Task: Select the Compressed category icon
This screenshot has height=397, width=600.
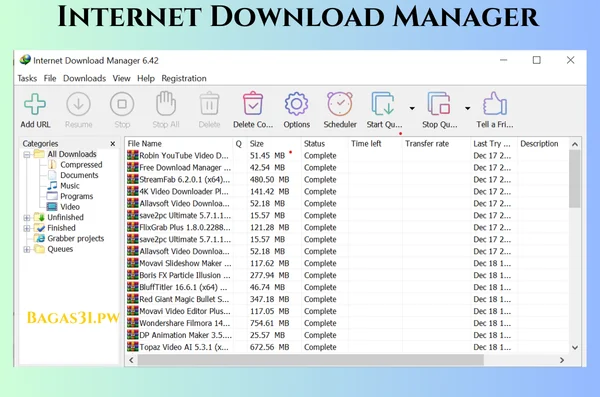Action: (x=52, y=165)
